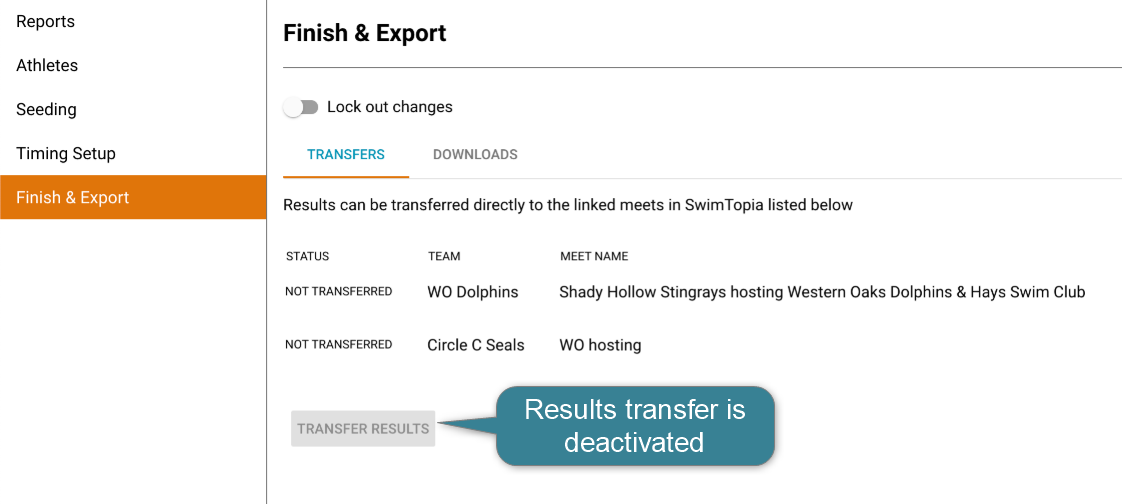Go to Athletes in the sidebar
The width and height of the screenshot is (1122, 504).
tap(47, 65)
